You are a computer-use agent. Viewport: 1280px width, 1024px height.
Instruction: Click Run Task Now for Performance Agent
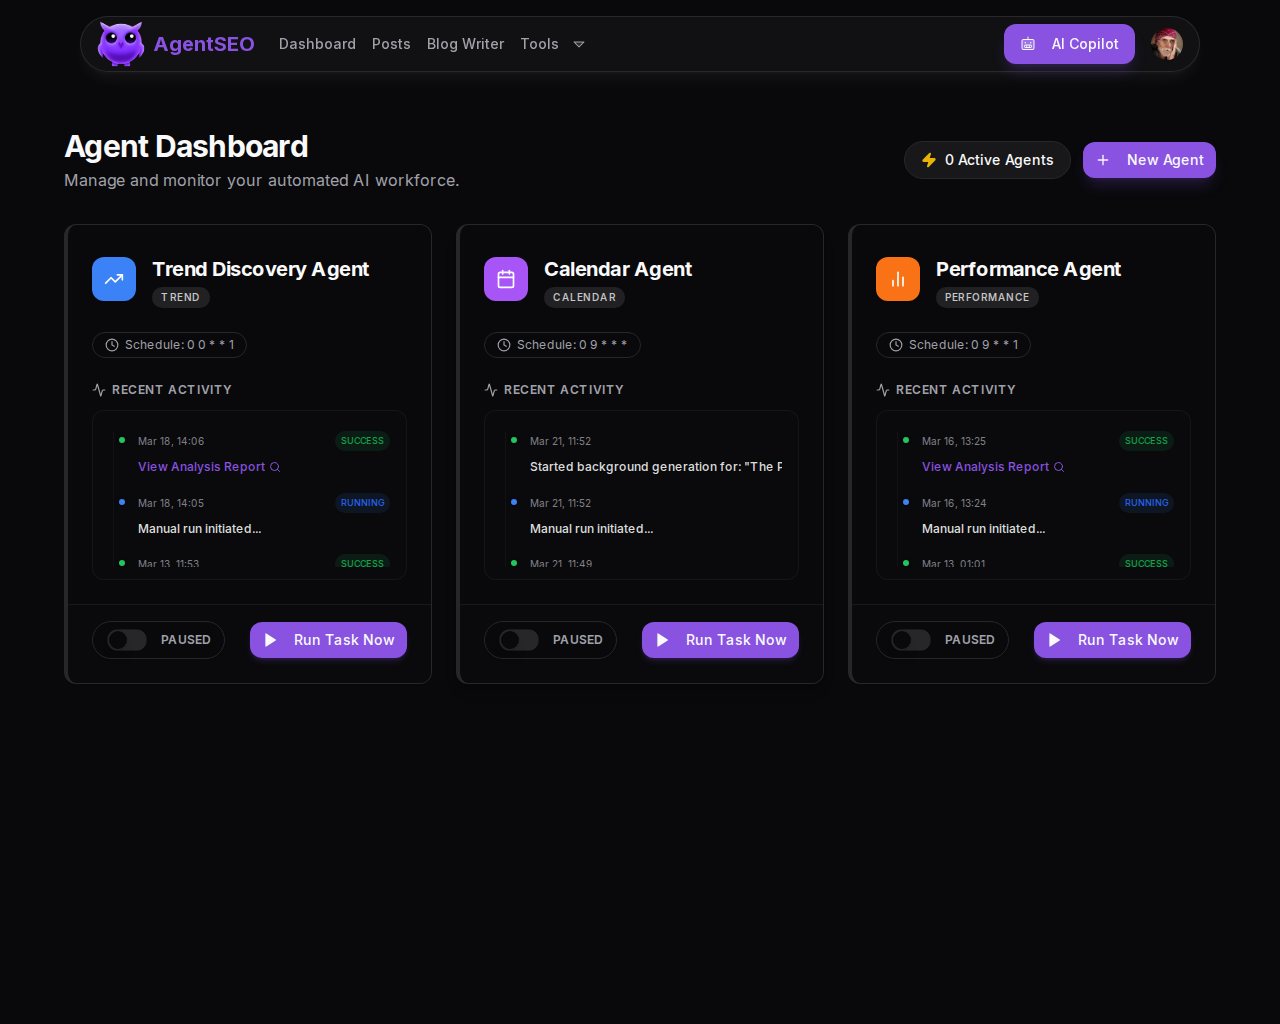click(1112, 640)
